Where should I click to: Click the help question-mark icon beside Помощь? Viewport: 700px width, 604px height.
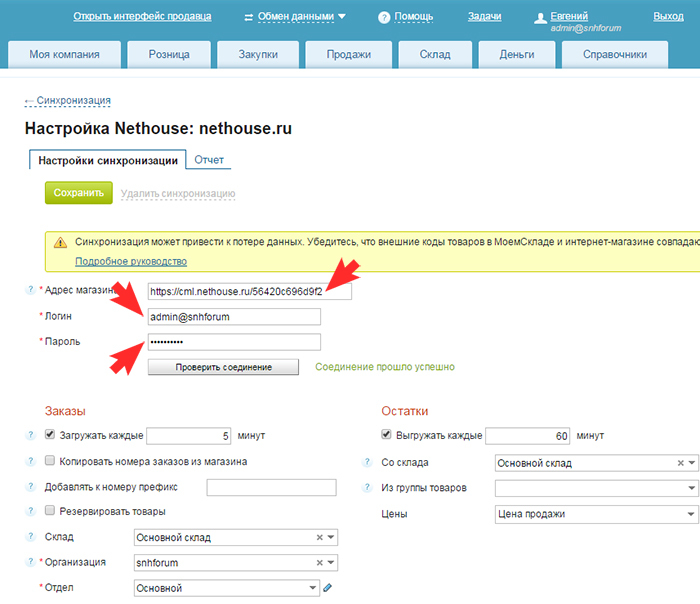coord(384,17)
